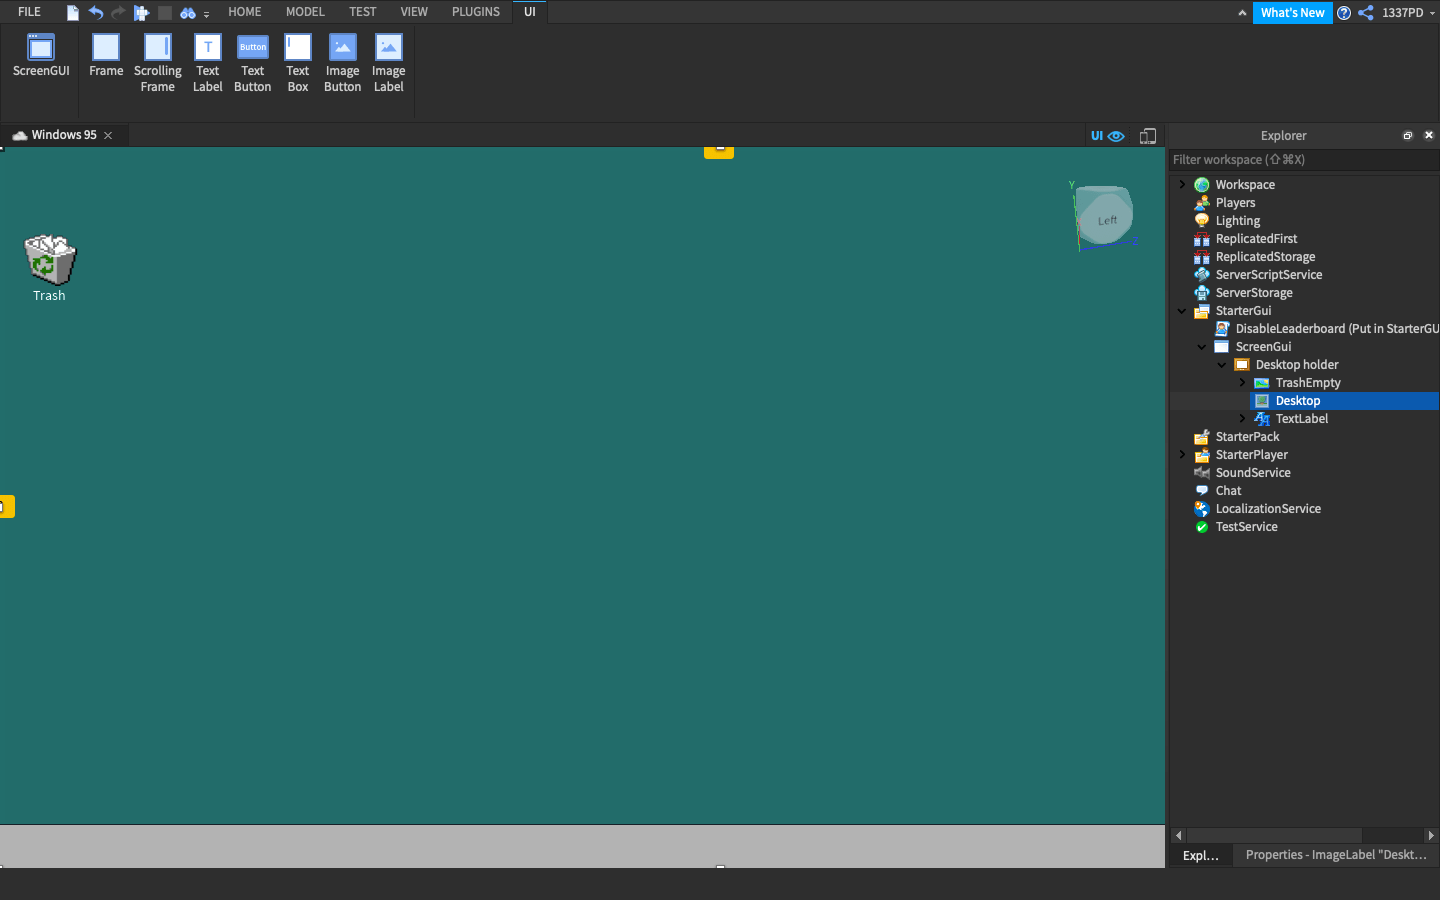Viewport: 1440px width, 900px height.
Task: Switch to the HOME ribbon tab
Action: coord(244,11)
